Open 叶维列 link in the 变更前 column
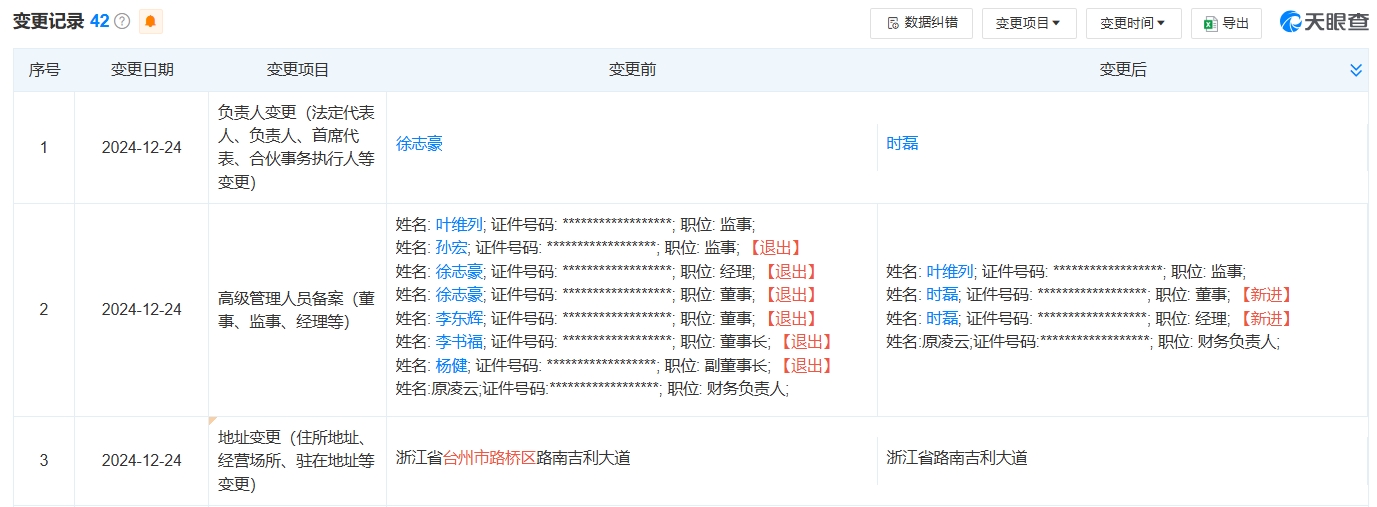 tap(459, 224)
